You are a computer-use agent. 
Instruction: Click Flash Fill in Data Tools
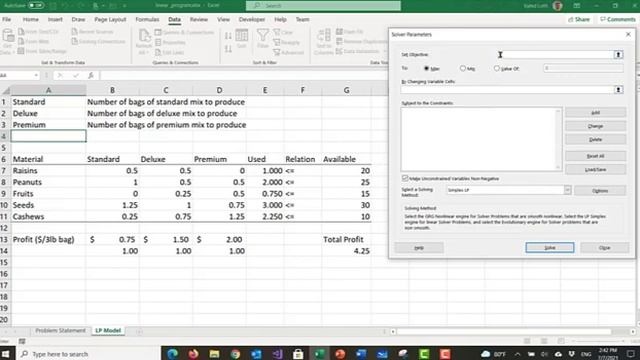[349, 31]
